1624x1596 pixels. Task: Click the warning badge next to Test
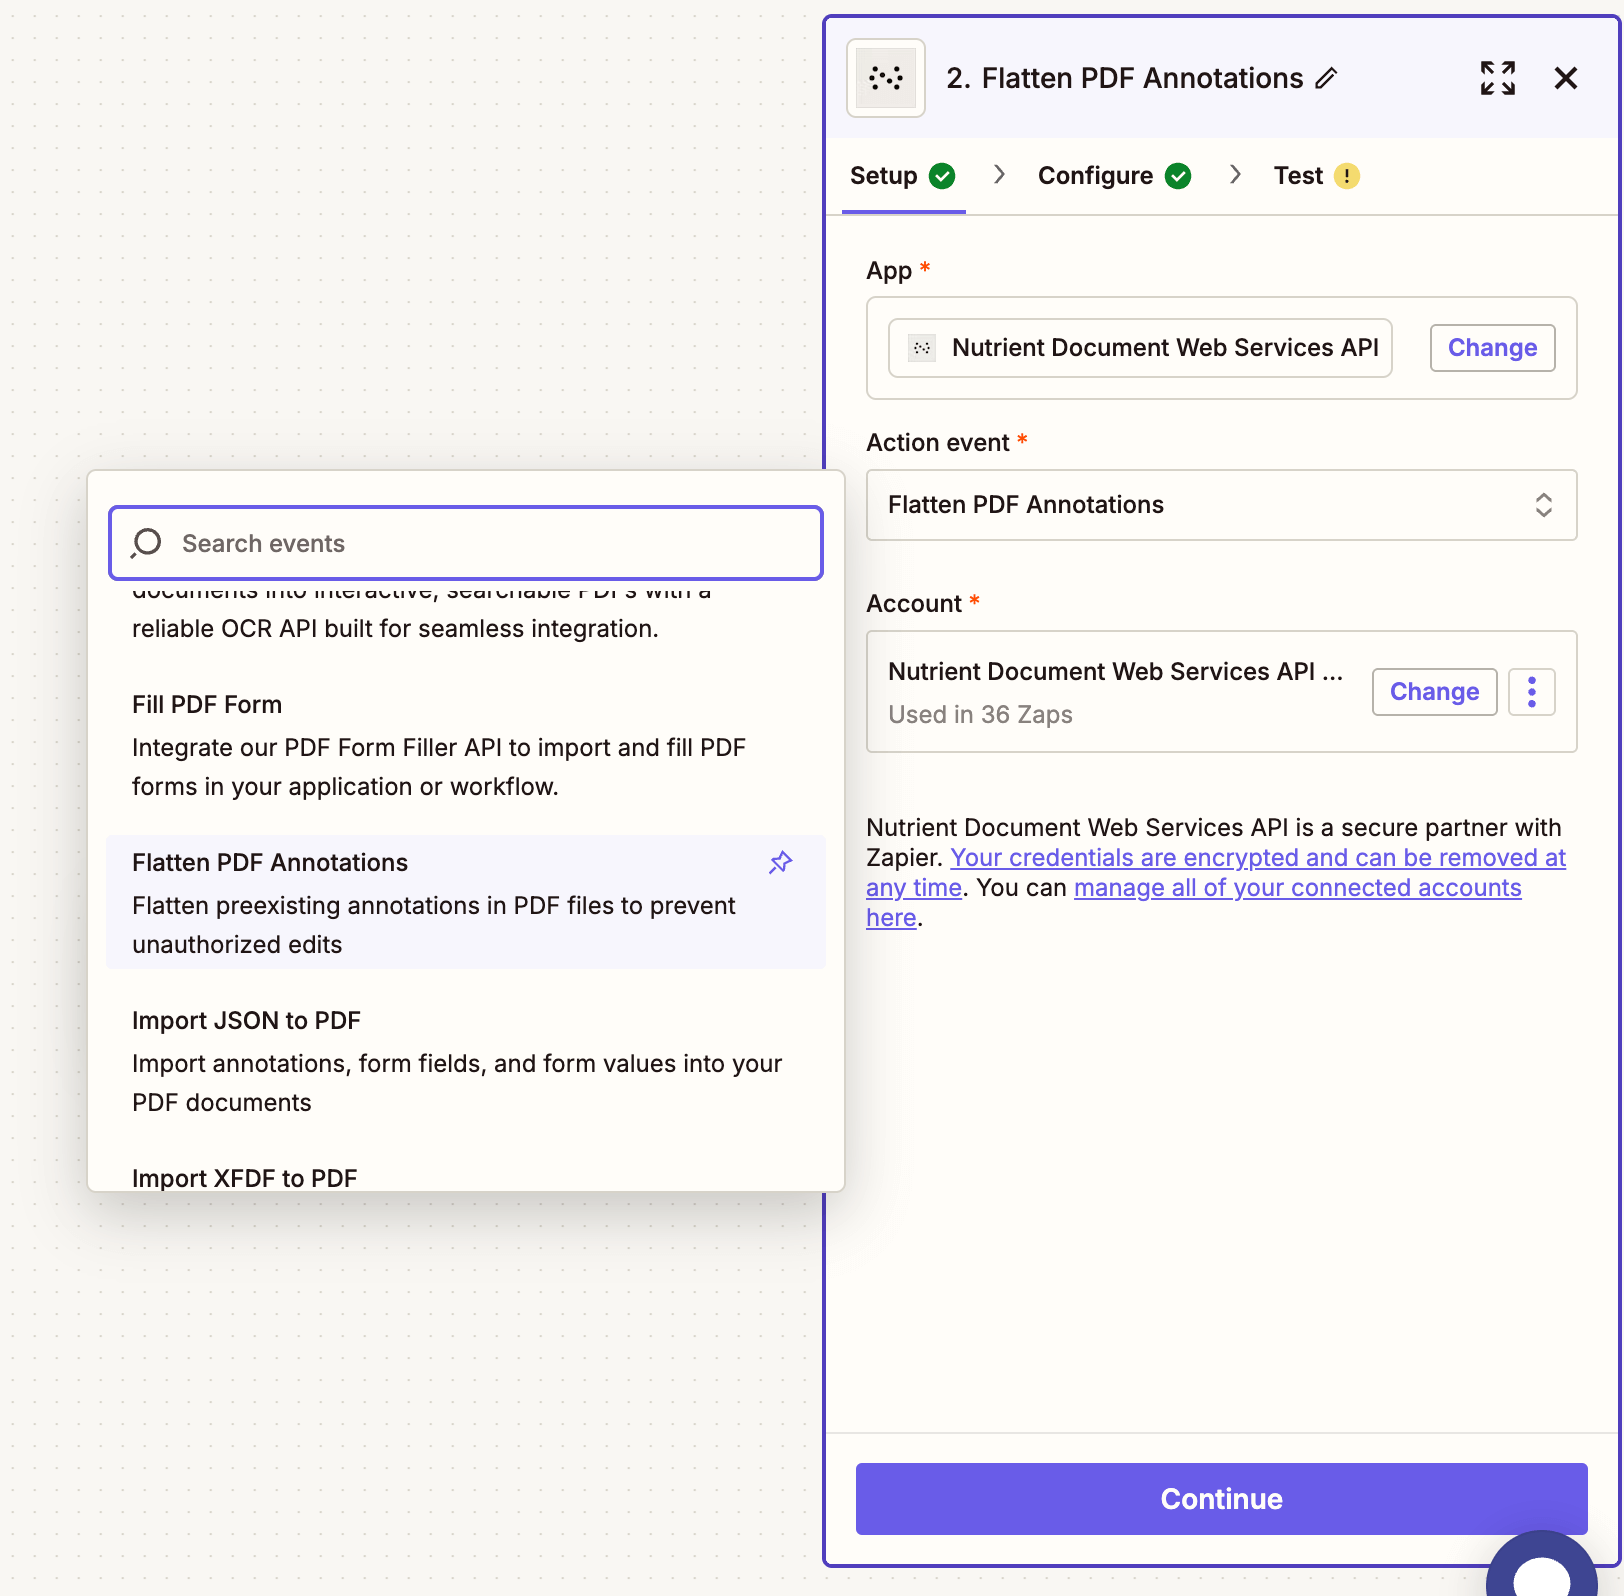coord(1347,175)
